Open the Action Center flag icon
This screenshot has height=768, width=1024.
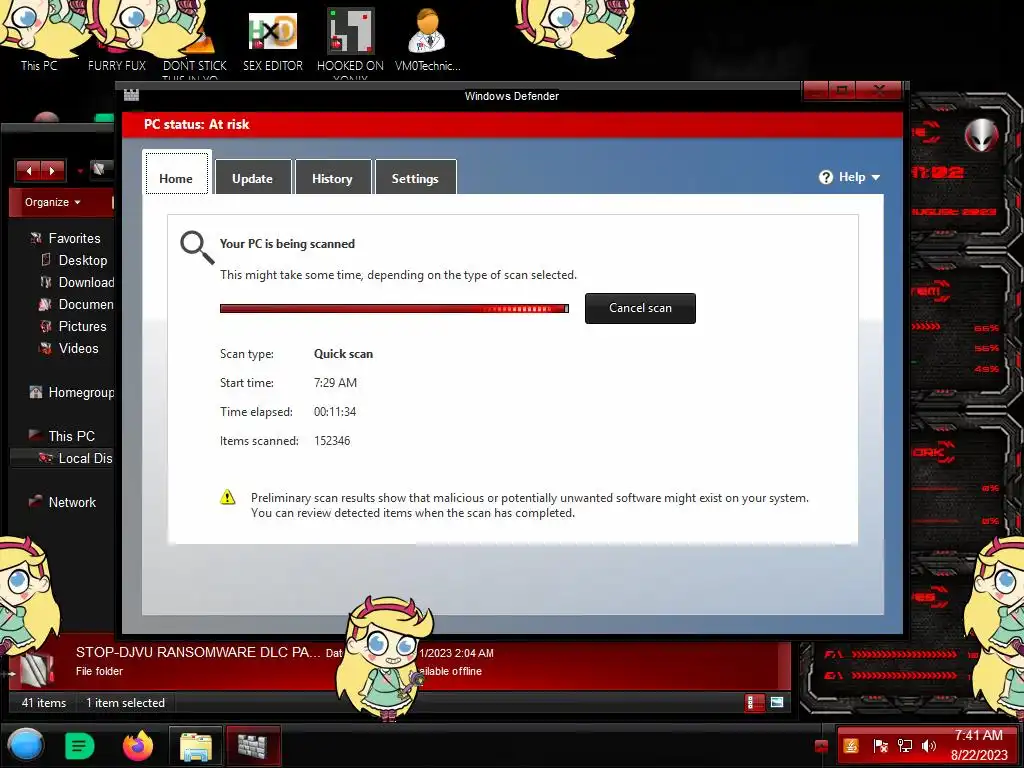coord(880,745)
